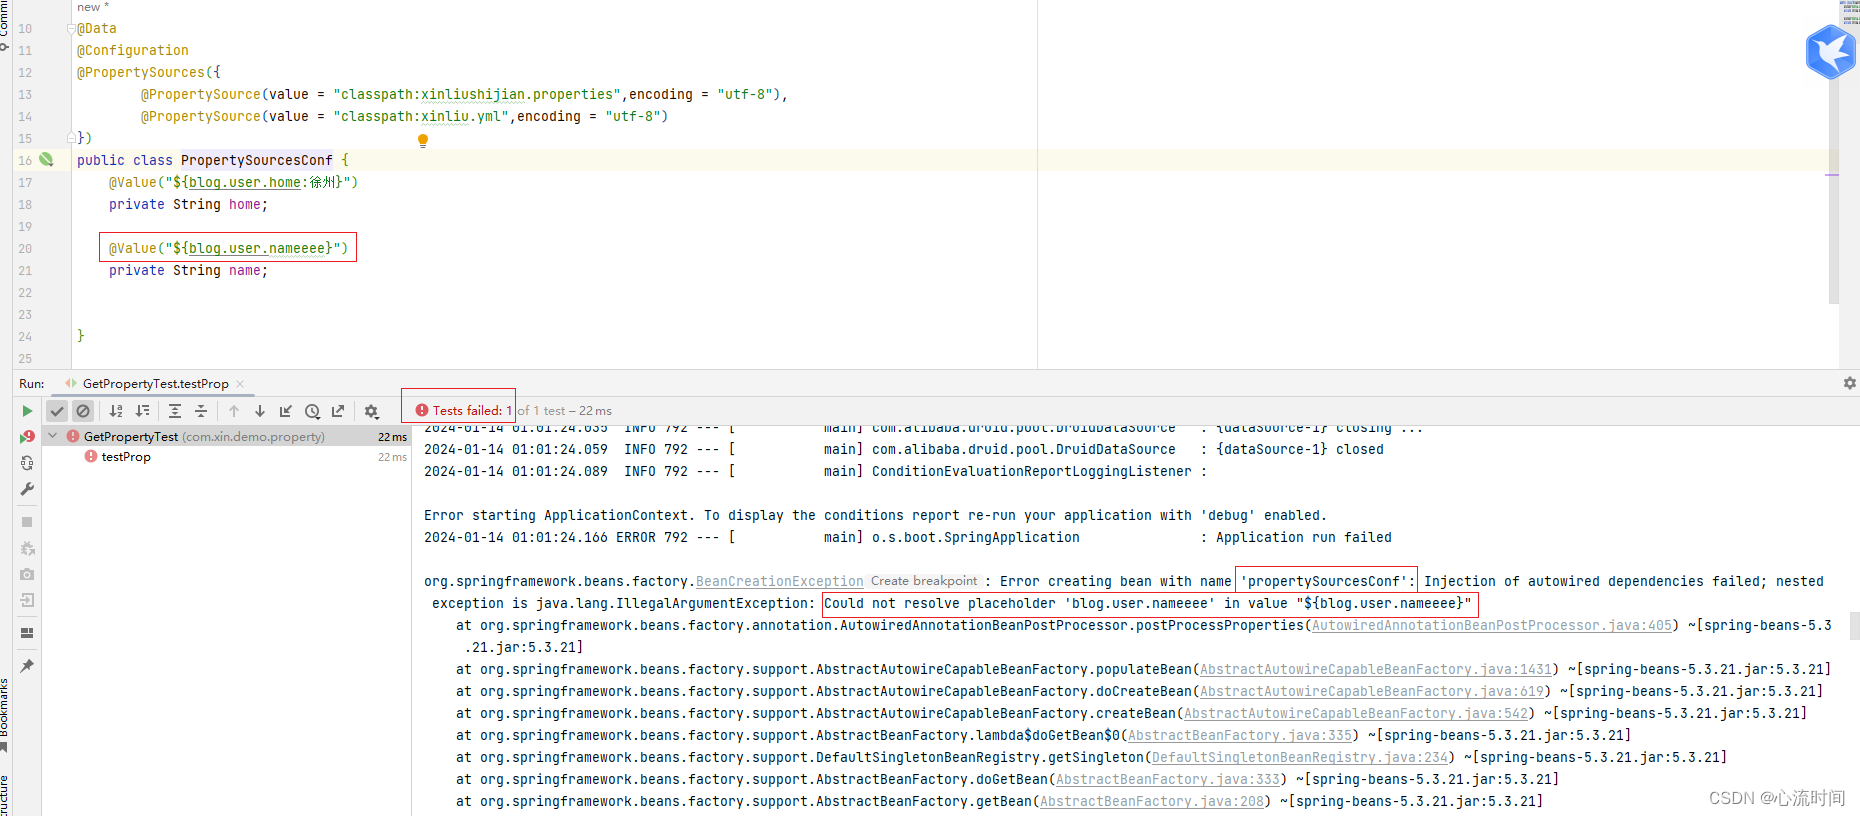This screenshot has height=816, width=1860.
Task: Open test history clock icon
Action: click(312, 411)
